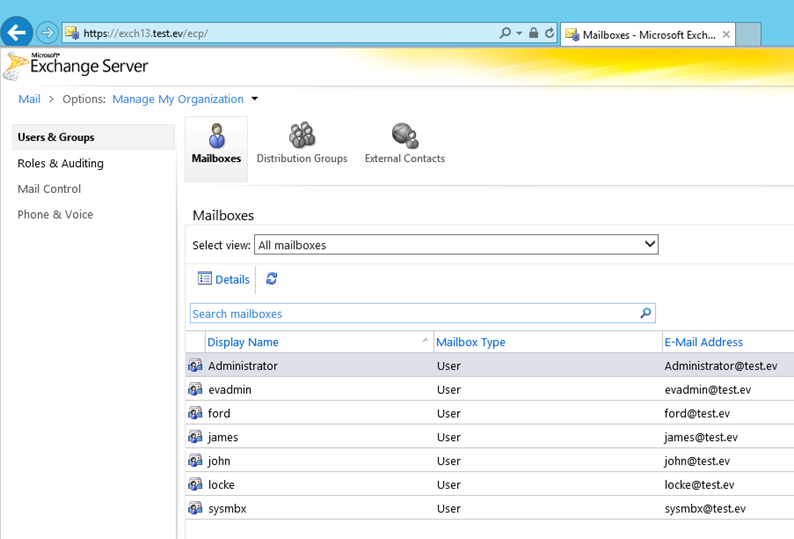Open Mail Control section
The image size is (794, 539).
pos(49,189)
